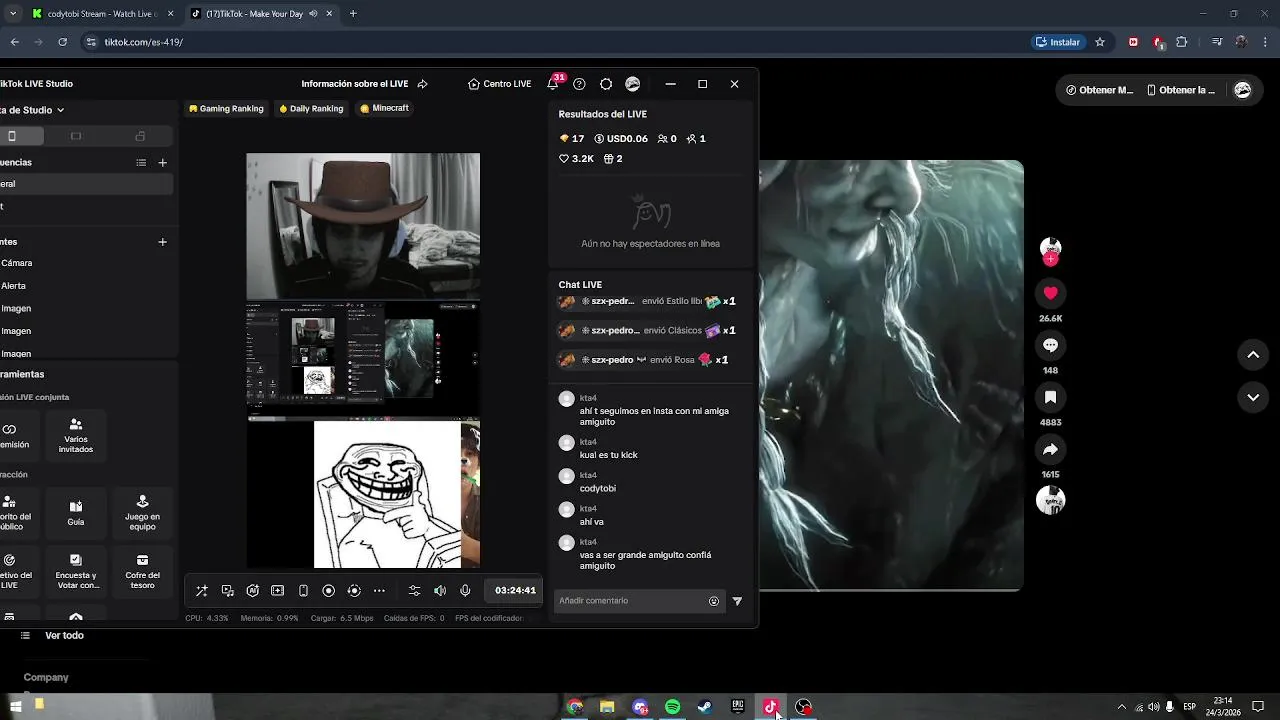
Task: Open the Guía tool
Action: click(x=76, y=513)
